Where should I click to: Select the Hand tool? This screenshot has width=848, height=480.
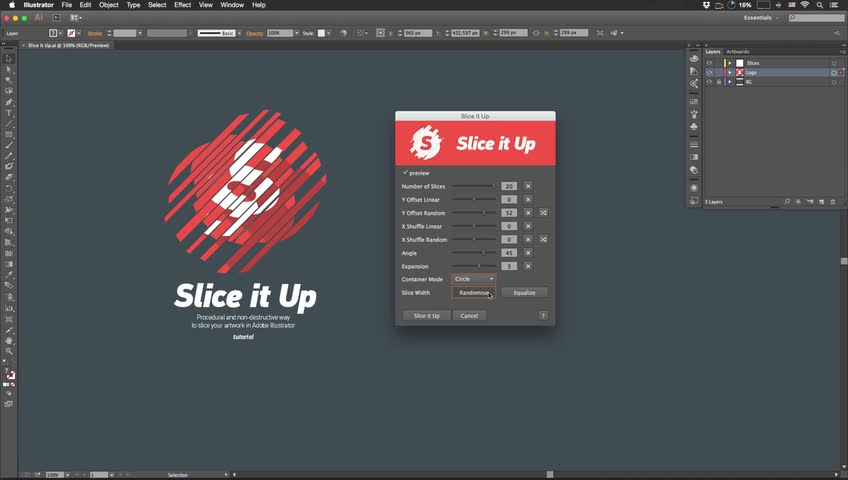(x=9, y=341)
